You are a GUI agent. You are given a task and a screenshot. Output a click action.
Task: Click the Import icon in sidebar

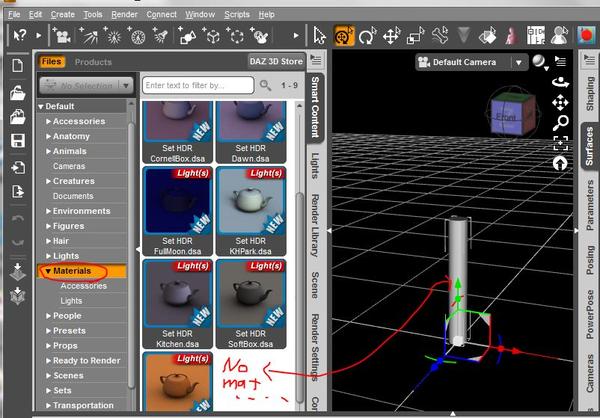pyautogui.click(x=18, y=167)
